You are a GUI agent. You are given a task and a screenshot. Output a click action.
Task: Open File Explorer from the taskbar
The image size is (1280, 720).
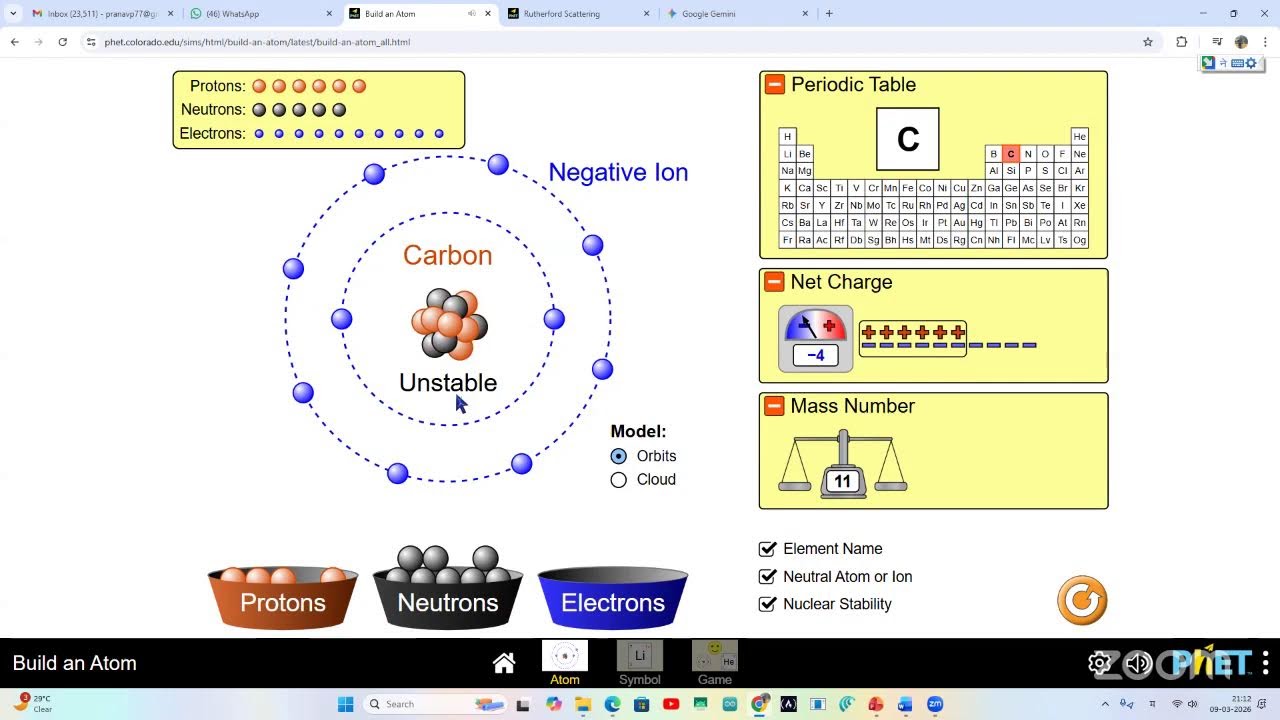(x=583, y=704)
